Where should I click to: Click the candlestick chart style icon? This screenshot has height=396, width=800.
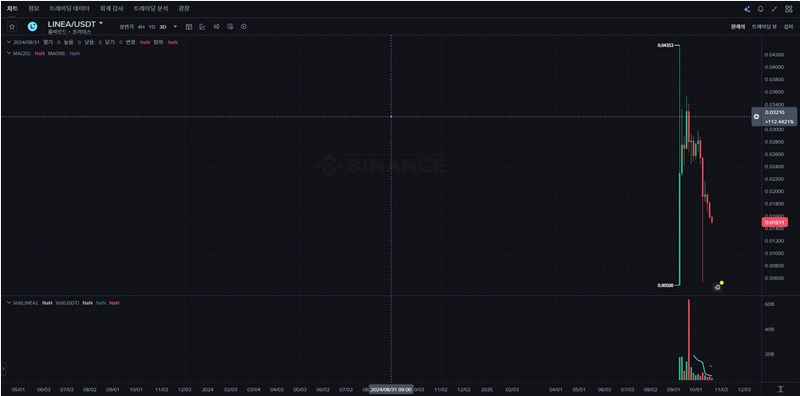(x=216, y=27)
